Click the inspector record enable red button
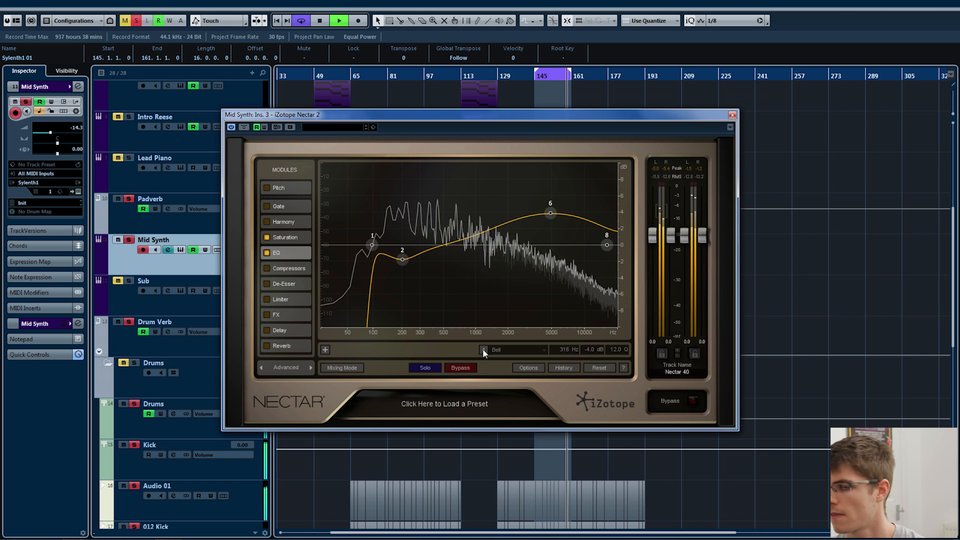This screenshot has width=960, height=540. [x=15, y=113]
